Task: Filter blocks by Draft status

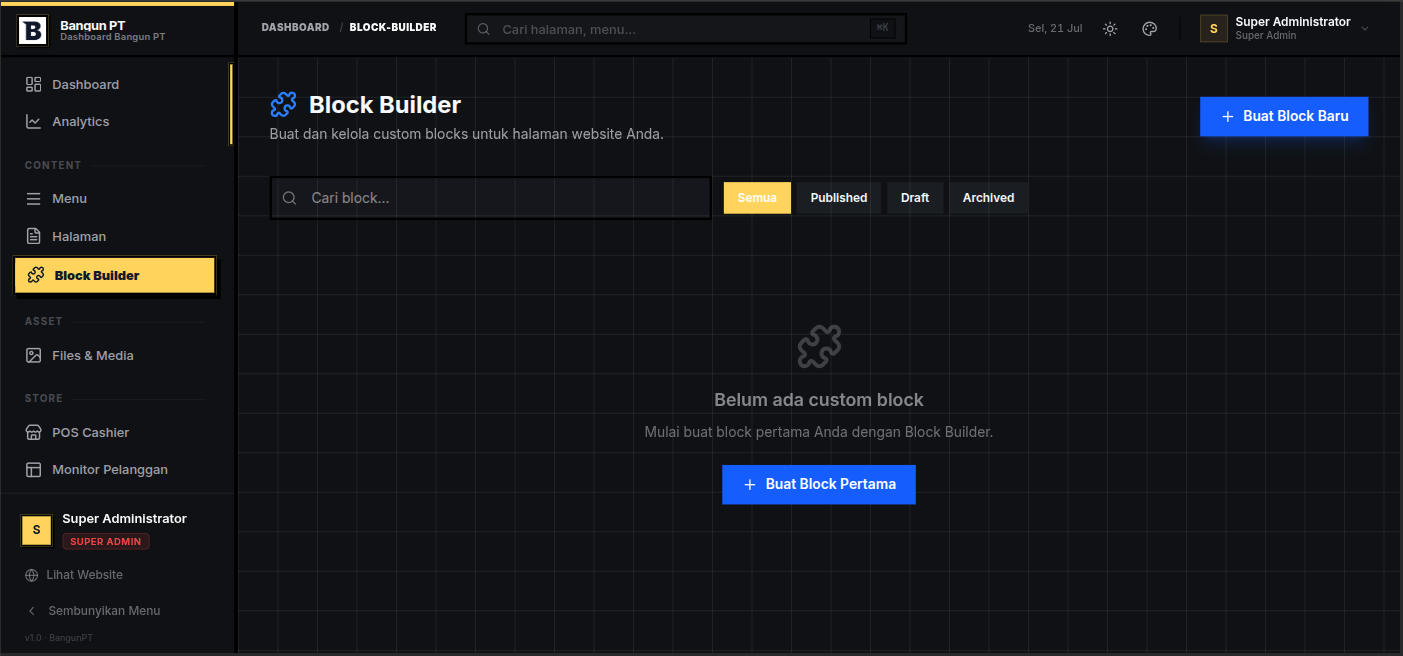Action: pos(915,198)
